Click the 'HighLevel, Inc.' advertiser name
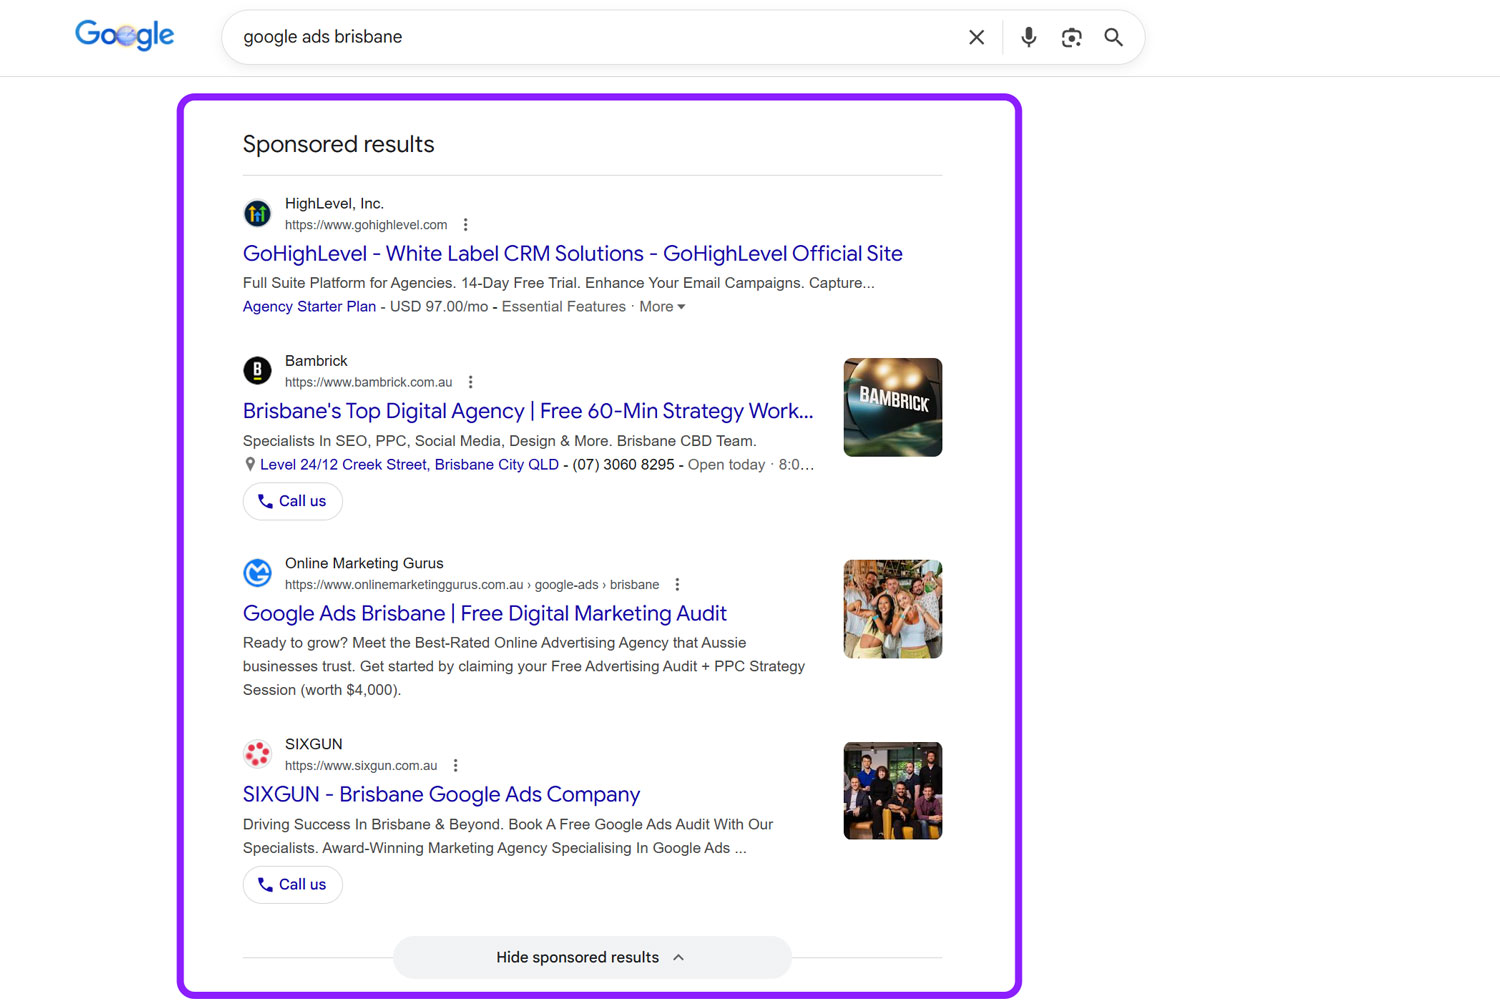This screenshot has width=1500, height=1000. click(334, 204)
